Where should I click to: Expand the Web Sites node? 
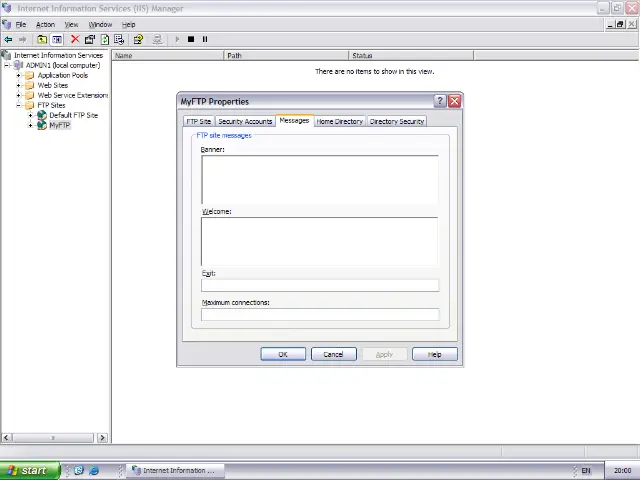pyautogui.click(x=18, y=85)
